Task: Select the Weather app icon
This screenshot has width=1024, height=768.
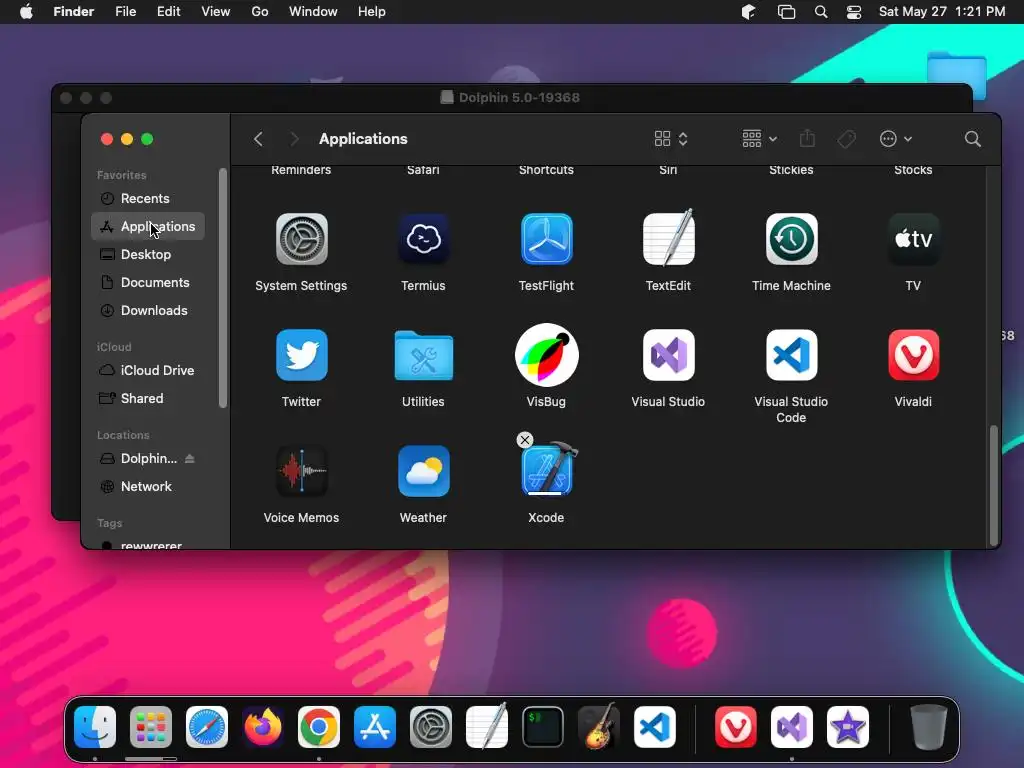Action: (423, 471)
